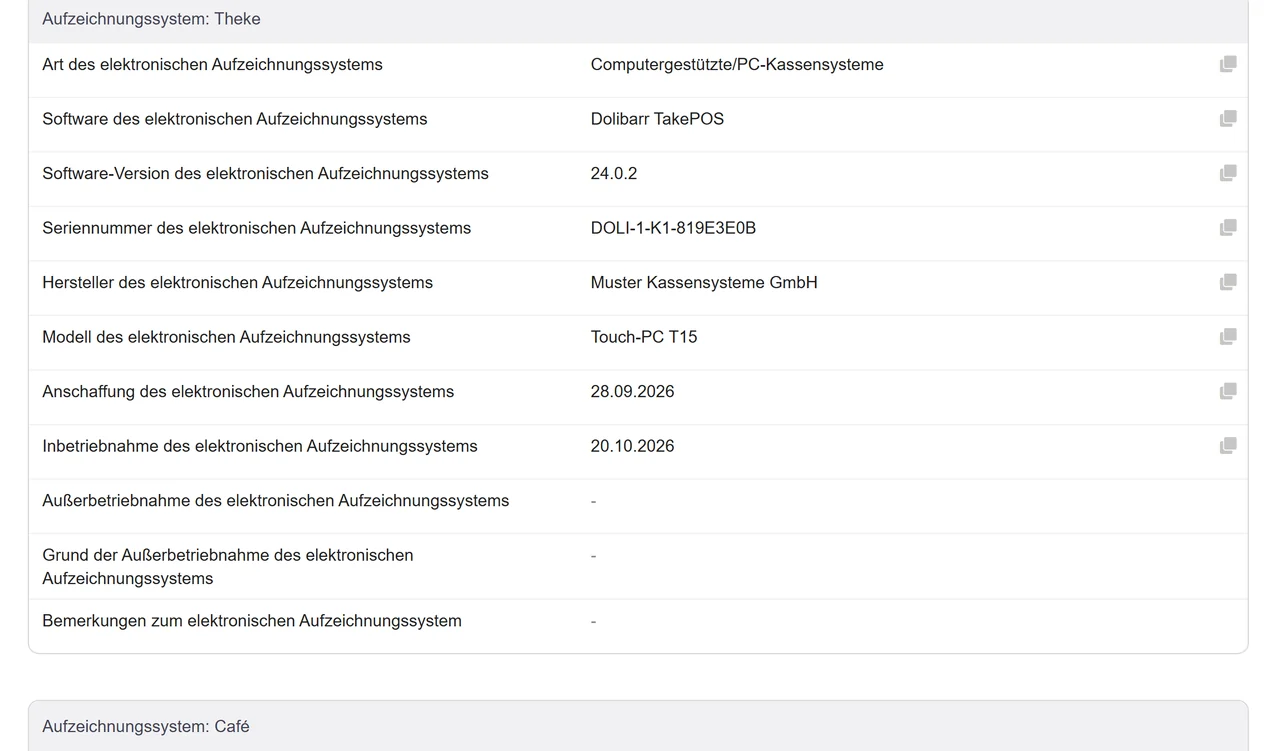Copy the serial number DOLI-1-K1-819E3E0B
This screenshot has height=751, width=1280.
pos(1228,228)
